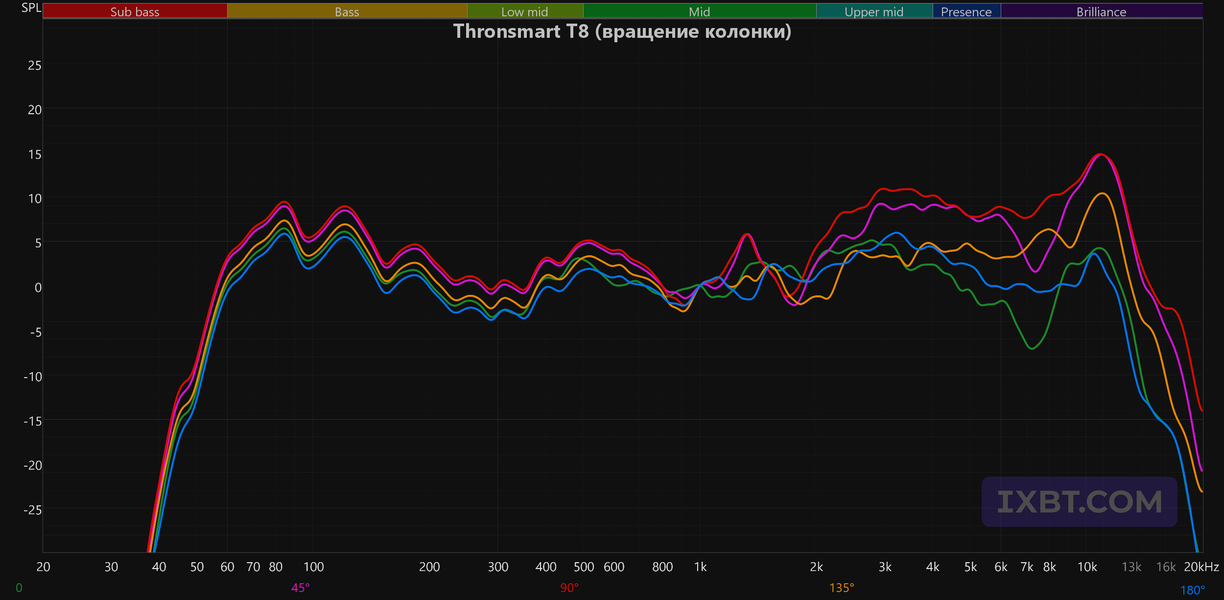Click the 800 tick on frequency axis

click(662, 567)
